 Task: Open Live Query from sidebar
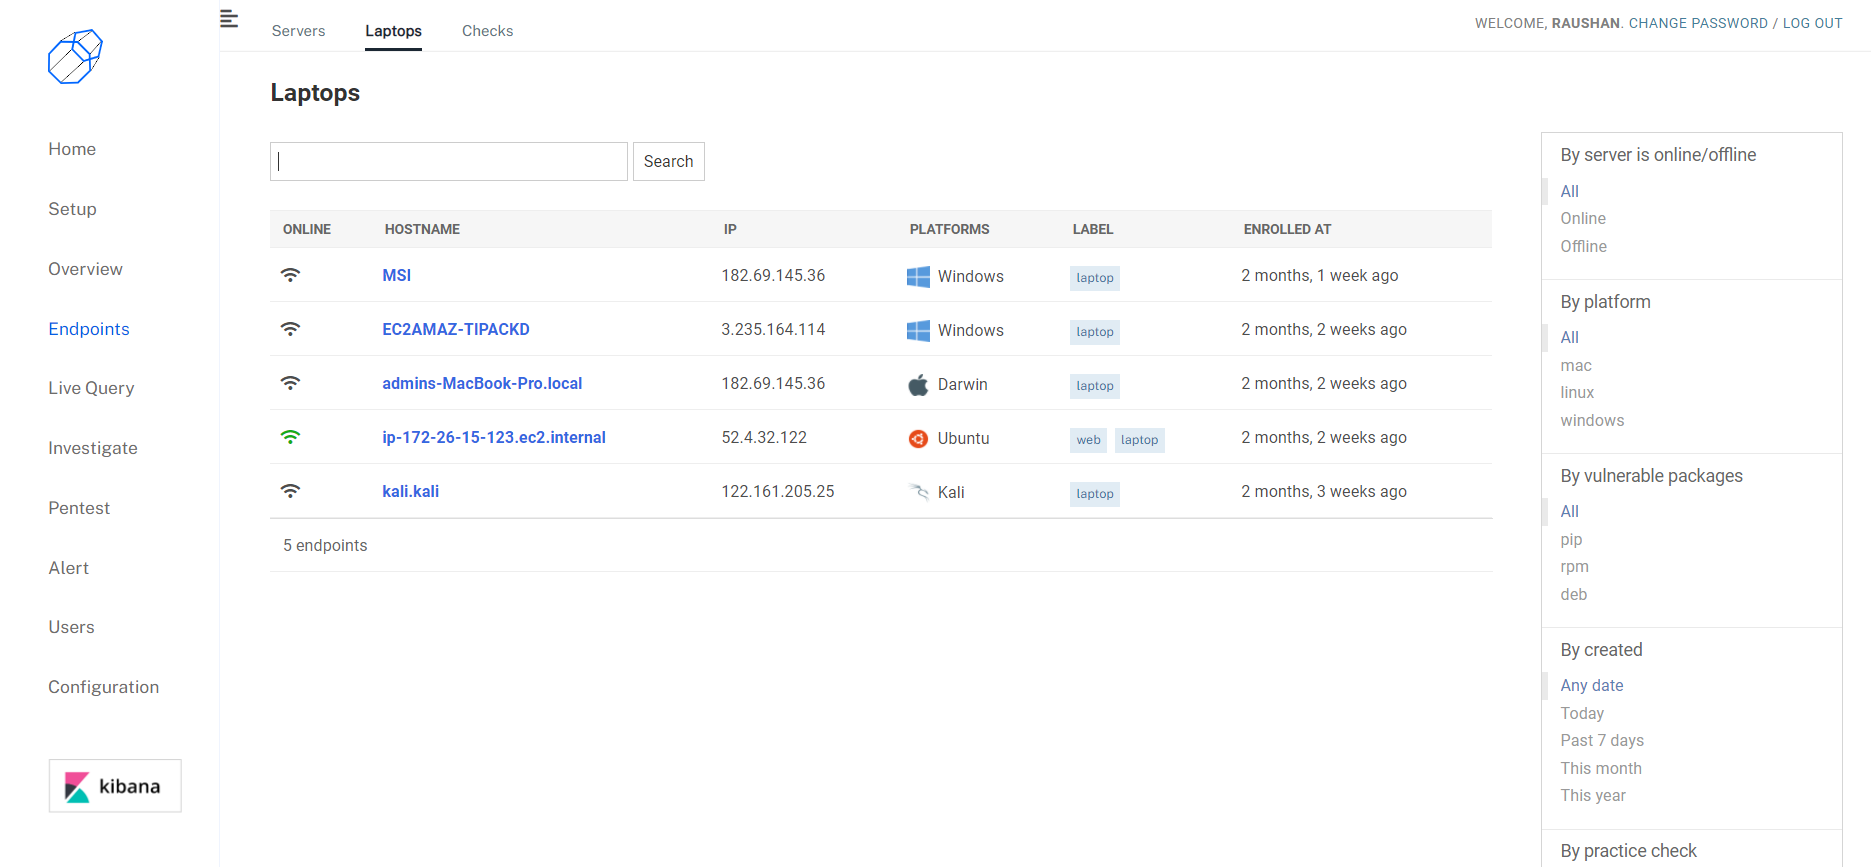91,388
